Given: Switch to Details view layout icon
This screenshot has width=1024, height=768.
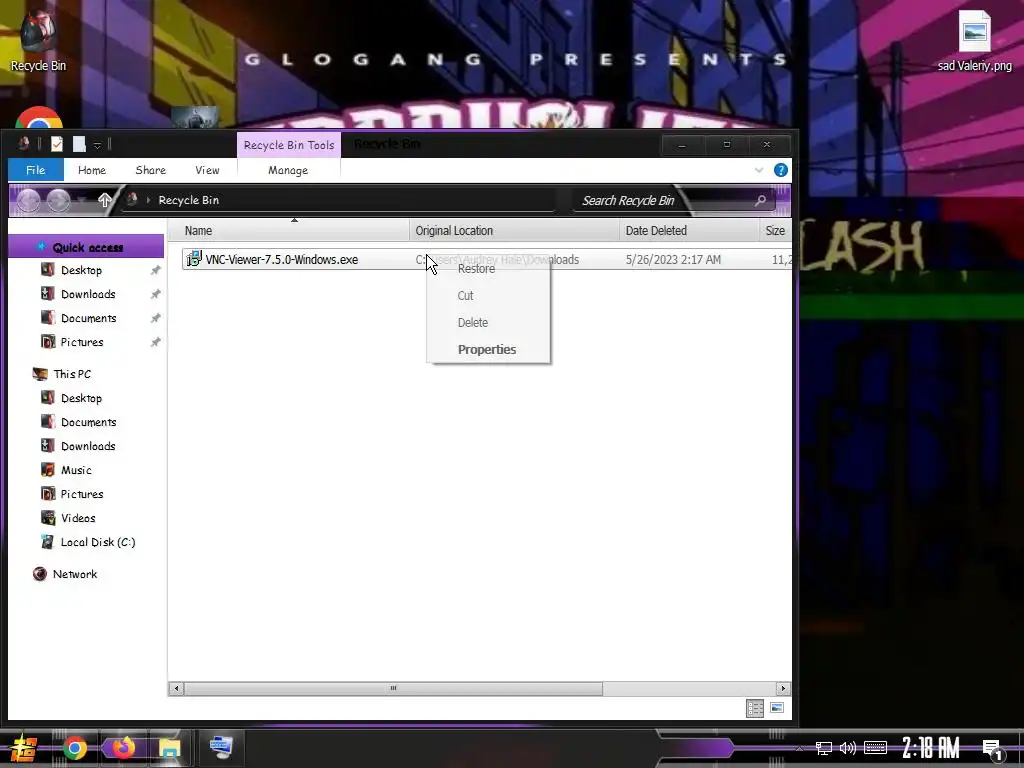Looking at the screenshot, I should 755,708.
